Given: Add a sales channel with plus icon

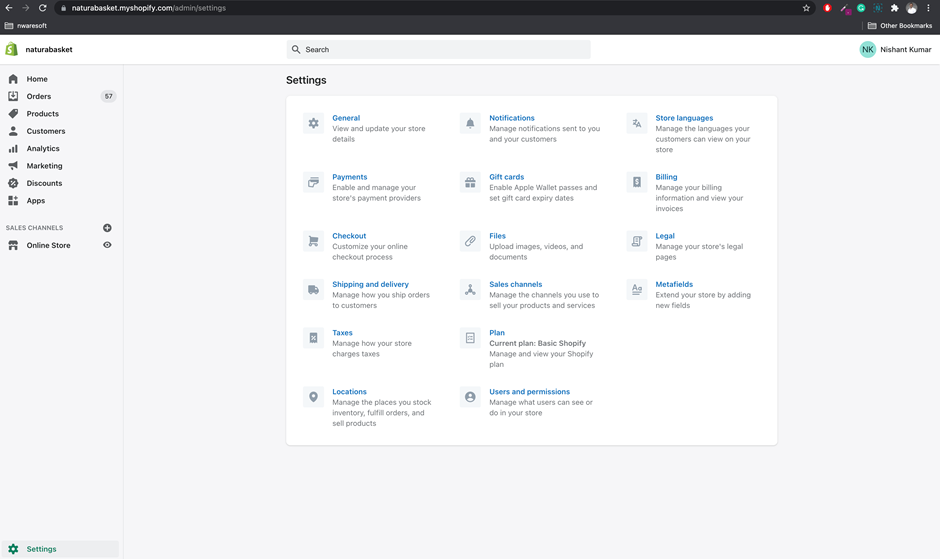Looking at the screenshot, I should (x=107, y=228).
